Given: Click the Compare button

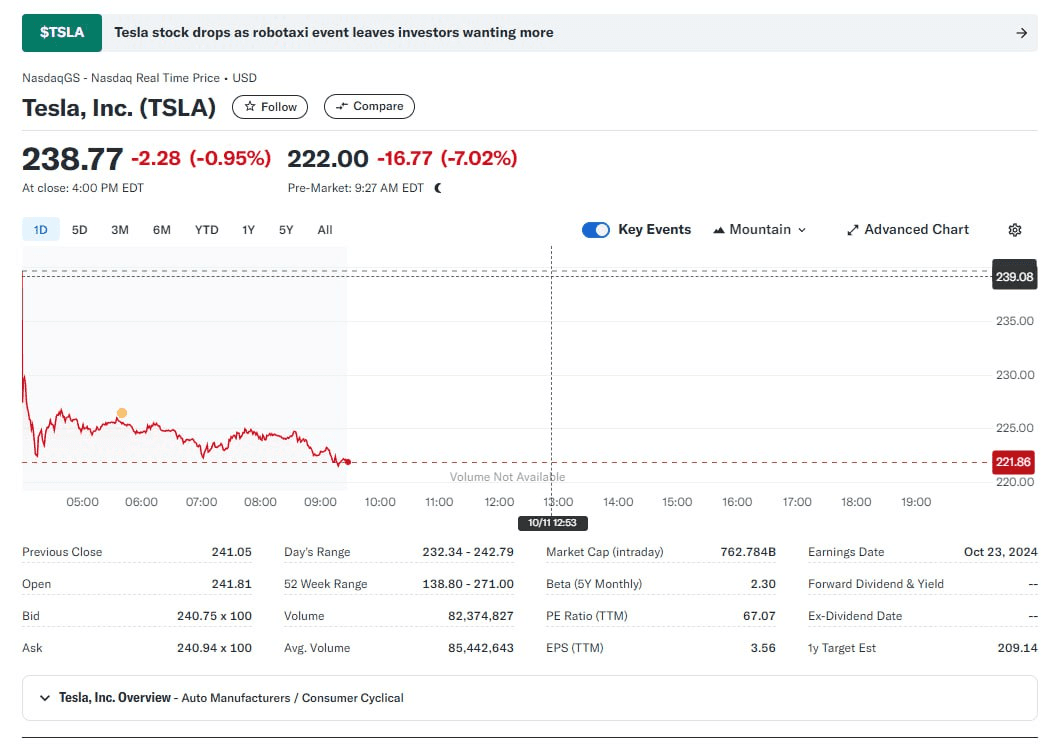Looking at the screenshot, I should (x=369, y=107).
